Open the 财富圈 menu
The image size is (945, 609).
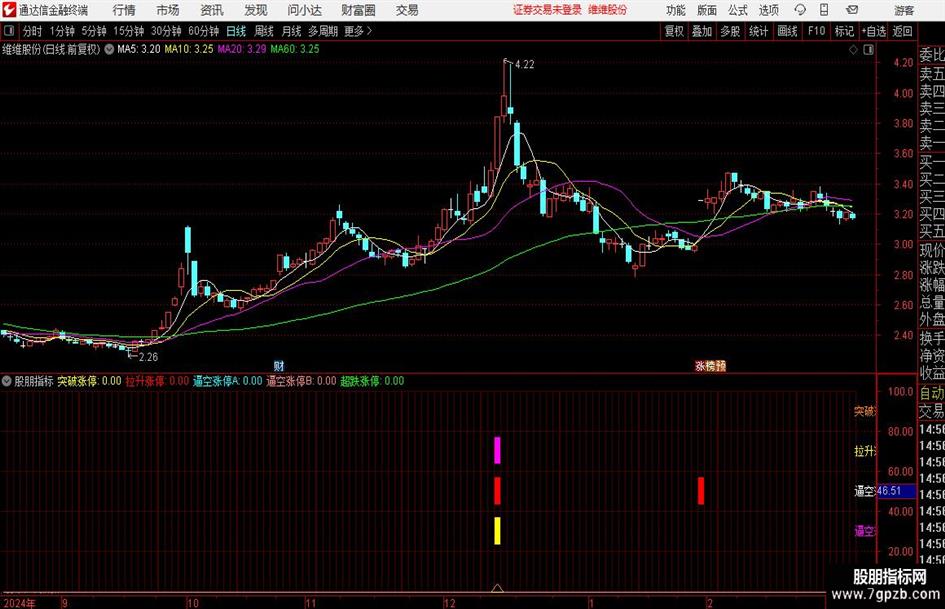(x=358, y=10)
